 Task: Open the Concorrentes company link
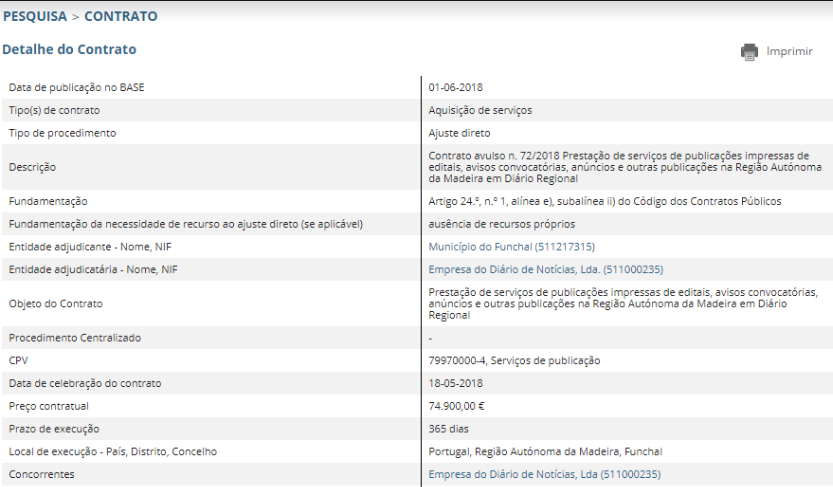point(545,474)
